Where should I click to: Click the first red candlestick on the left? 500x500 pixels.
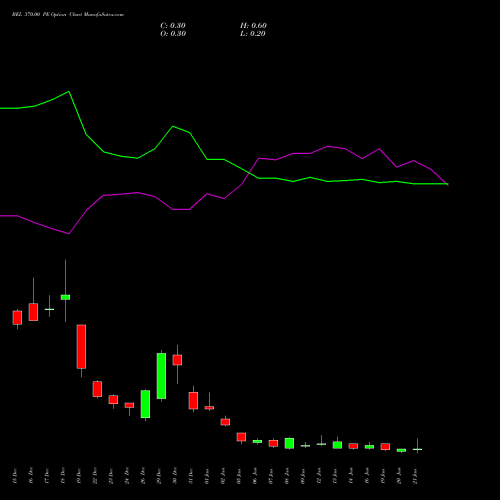pos(17,317)
